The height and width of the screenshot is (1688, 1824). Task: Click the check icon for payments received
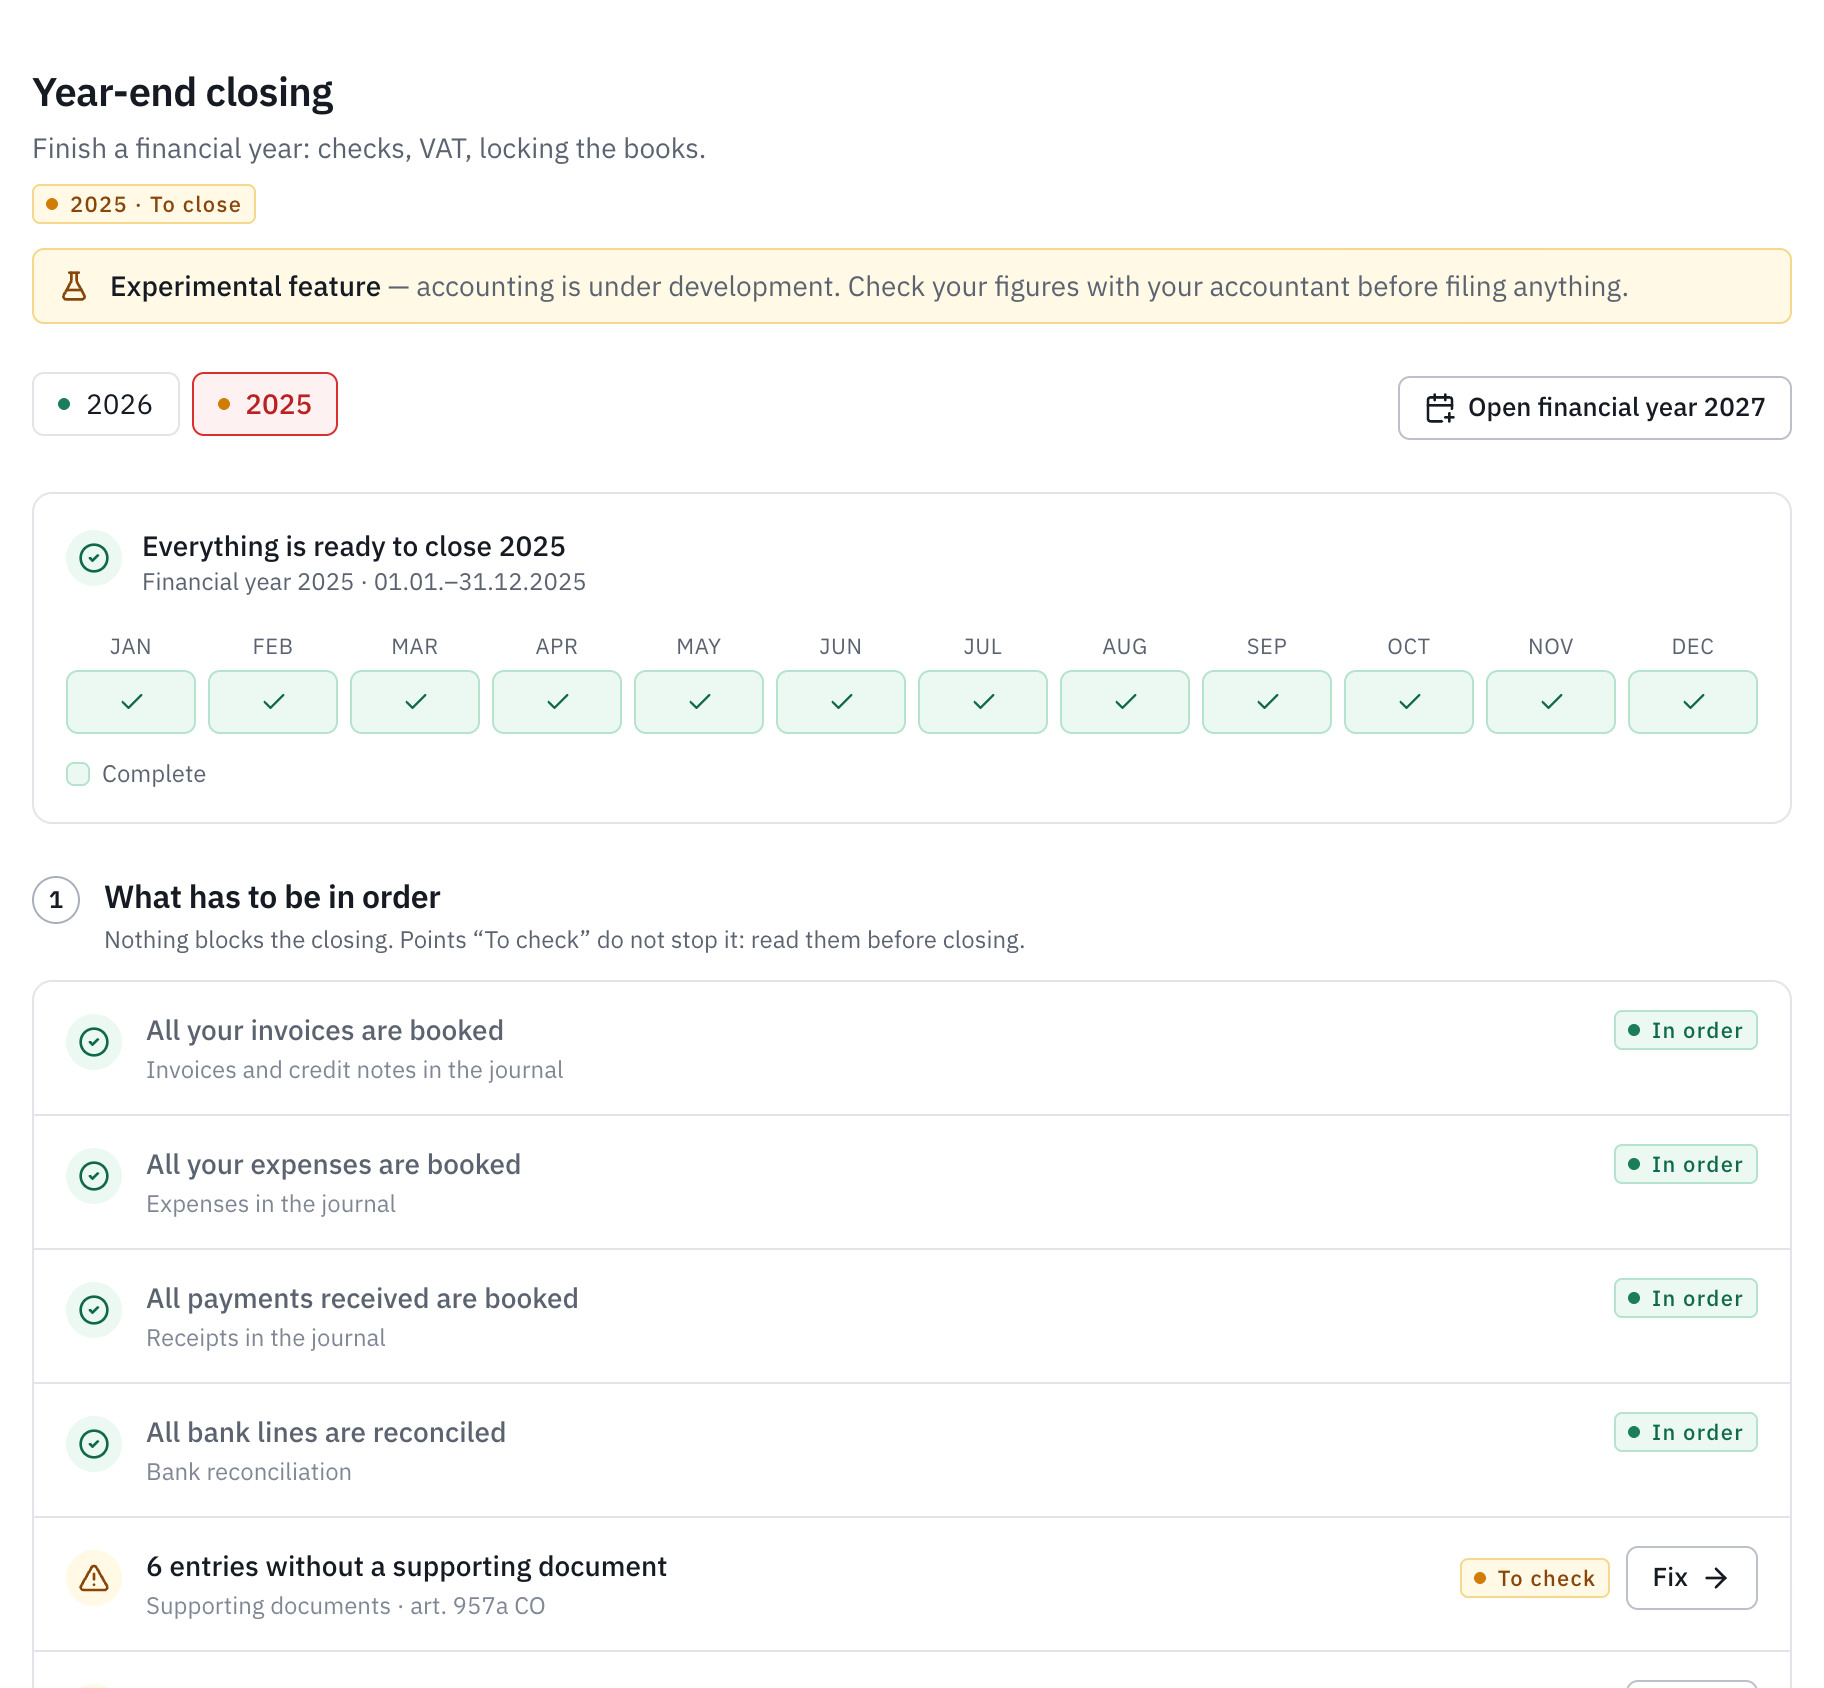pyautogui.click(x=94, y=1310)
